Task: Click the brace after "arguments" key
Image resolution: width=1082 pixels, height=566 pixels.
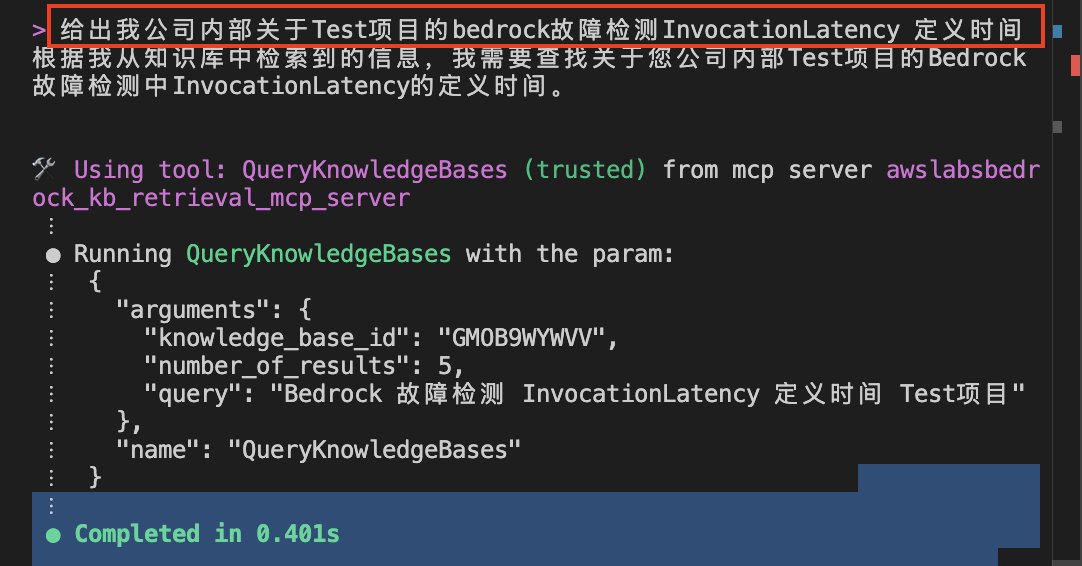Action: point(305,309)
